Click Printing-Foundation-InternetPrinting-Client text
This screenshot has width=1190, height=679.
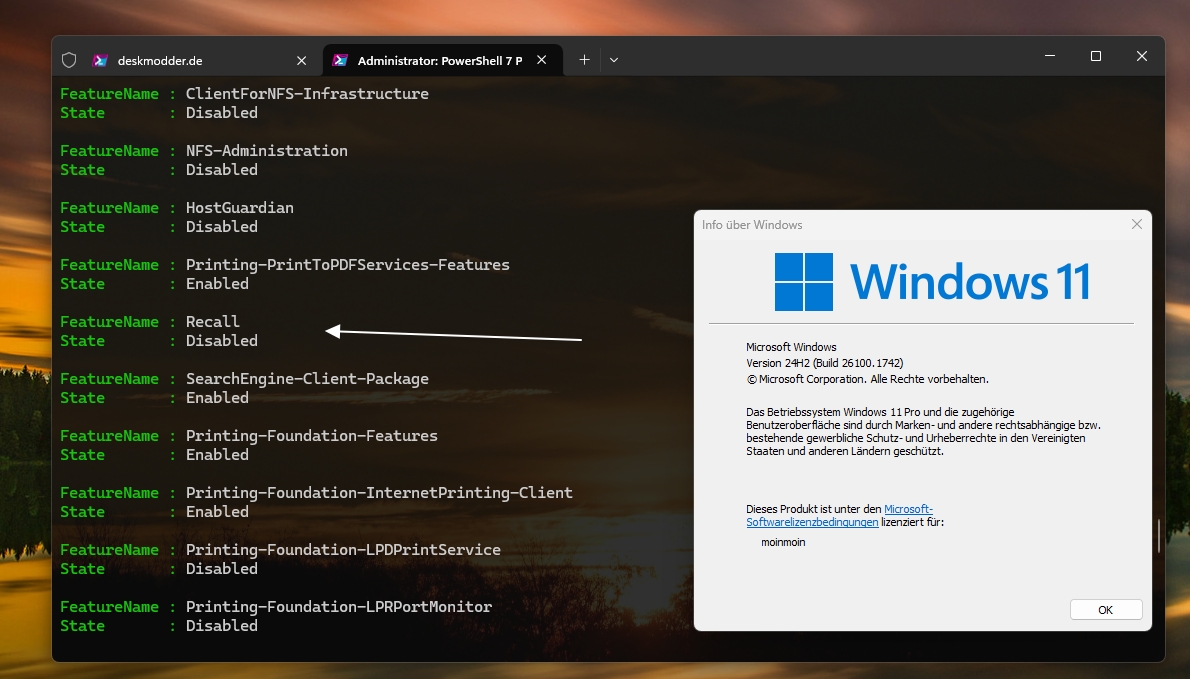point(379,492)
